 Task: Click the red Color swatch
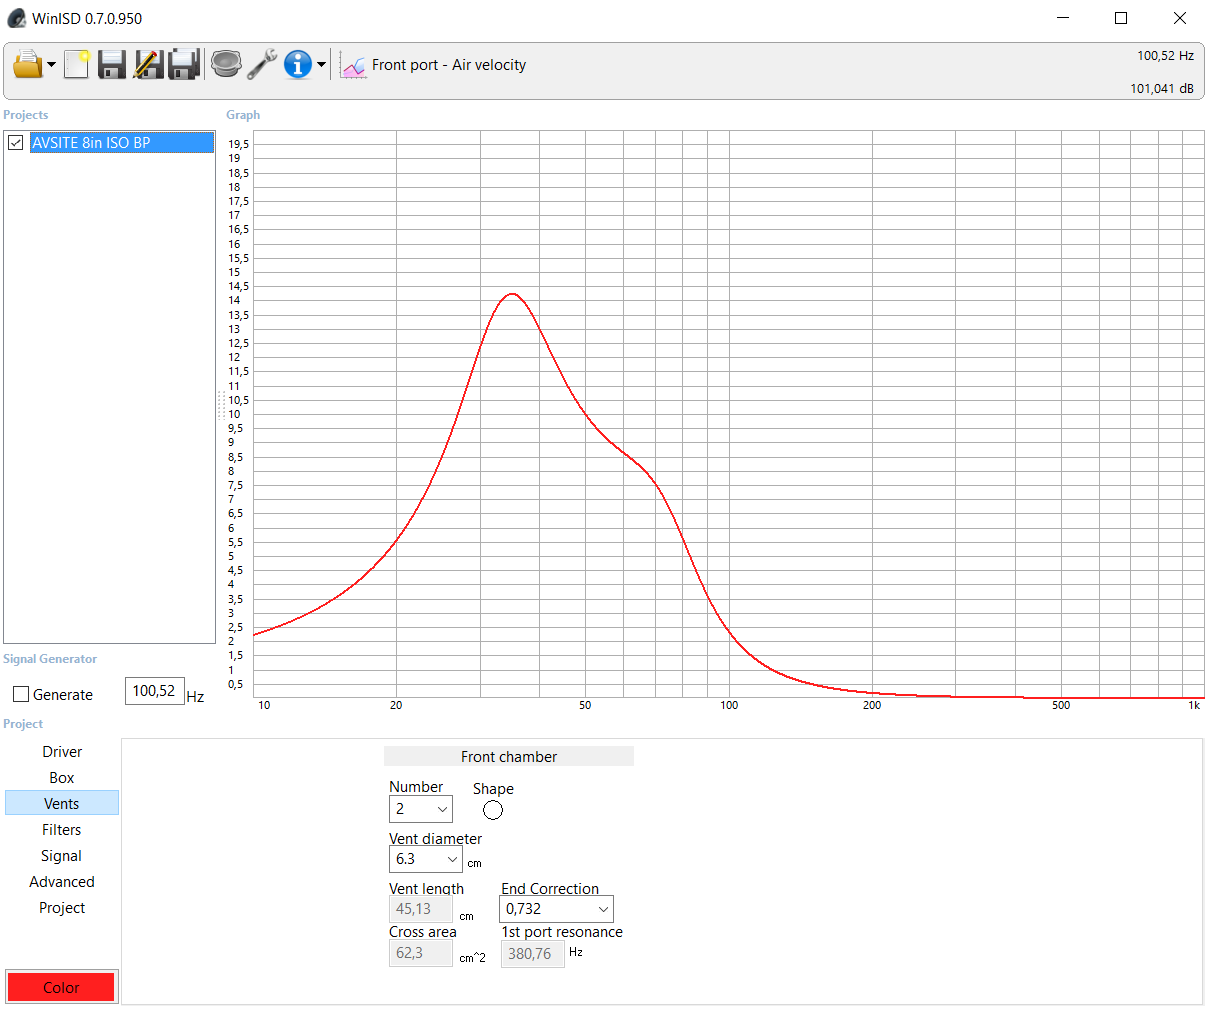[61, 987]
